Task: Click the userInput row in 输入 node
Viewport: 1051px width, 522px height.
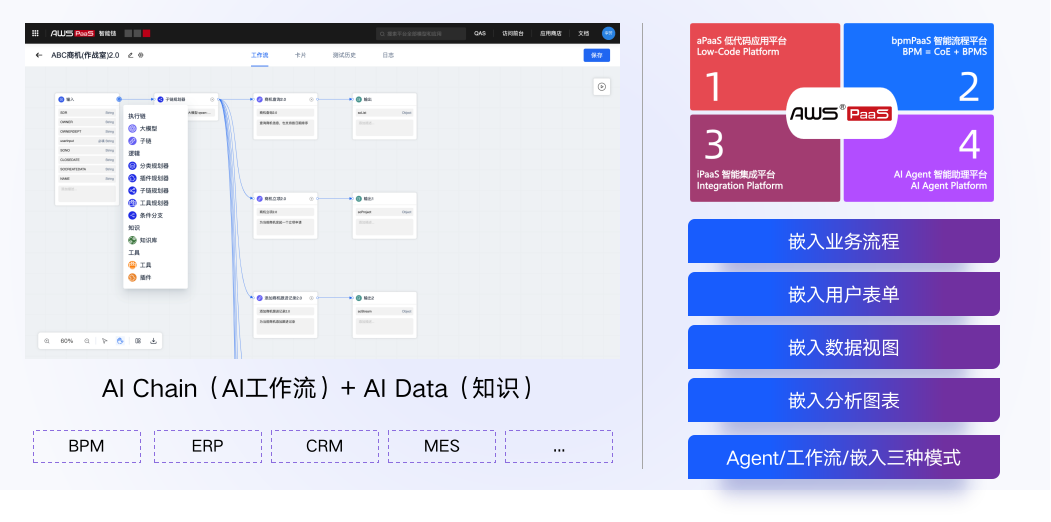Action: (x=86, y=141)
